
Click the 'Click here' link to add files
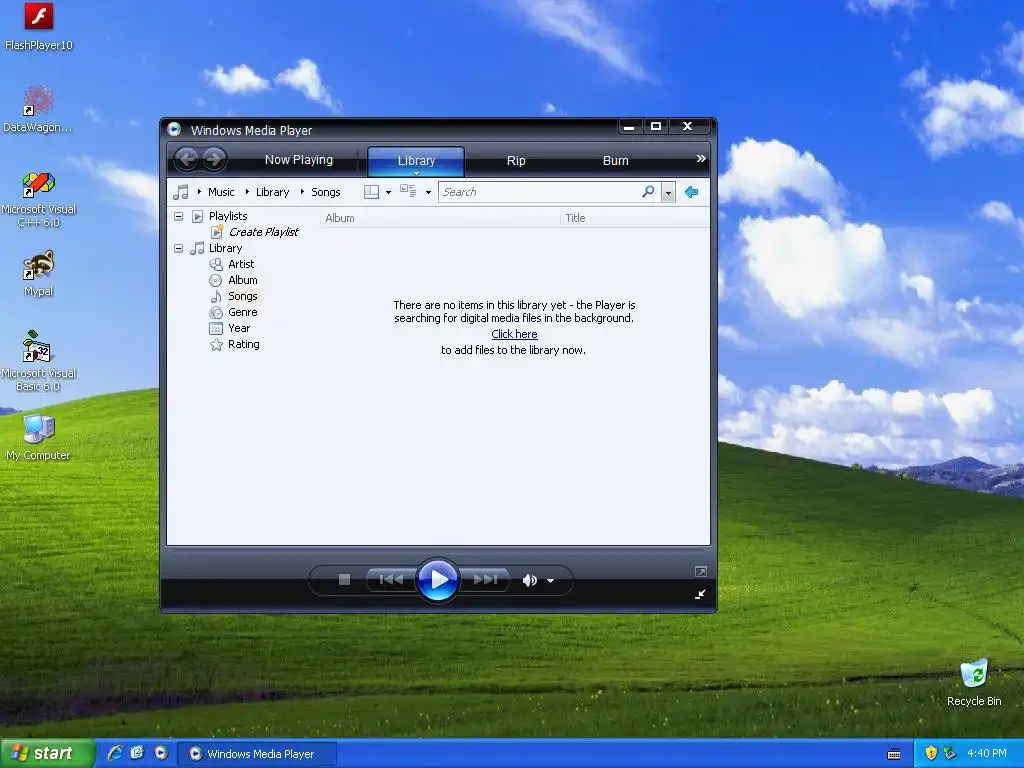[x=514, y=334]
